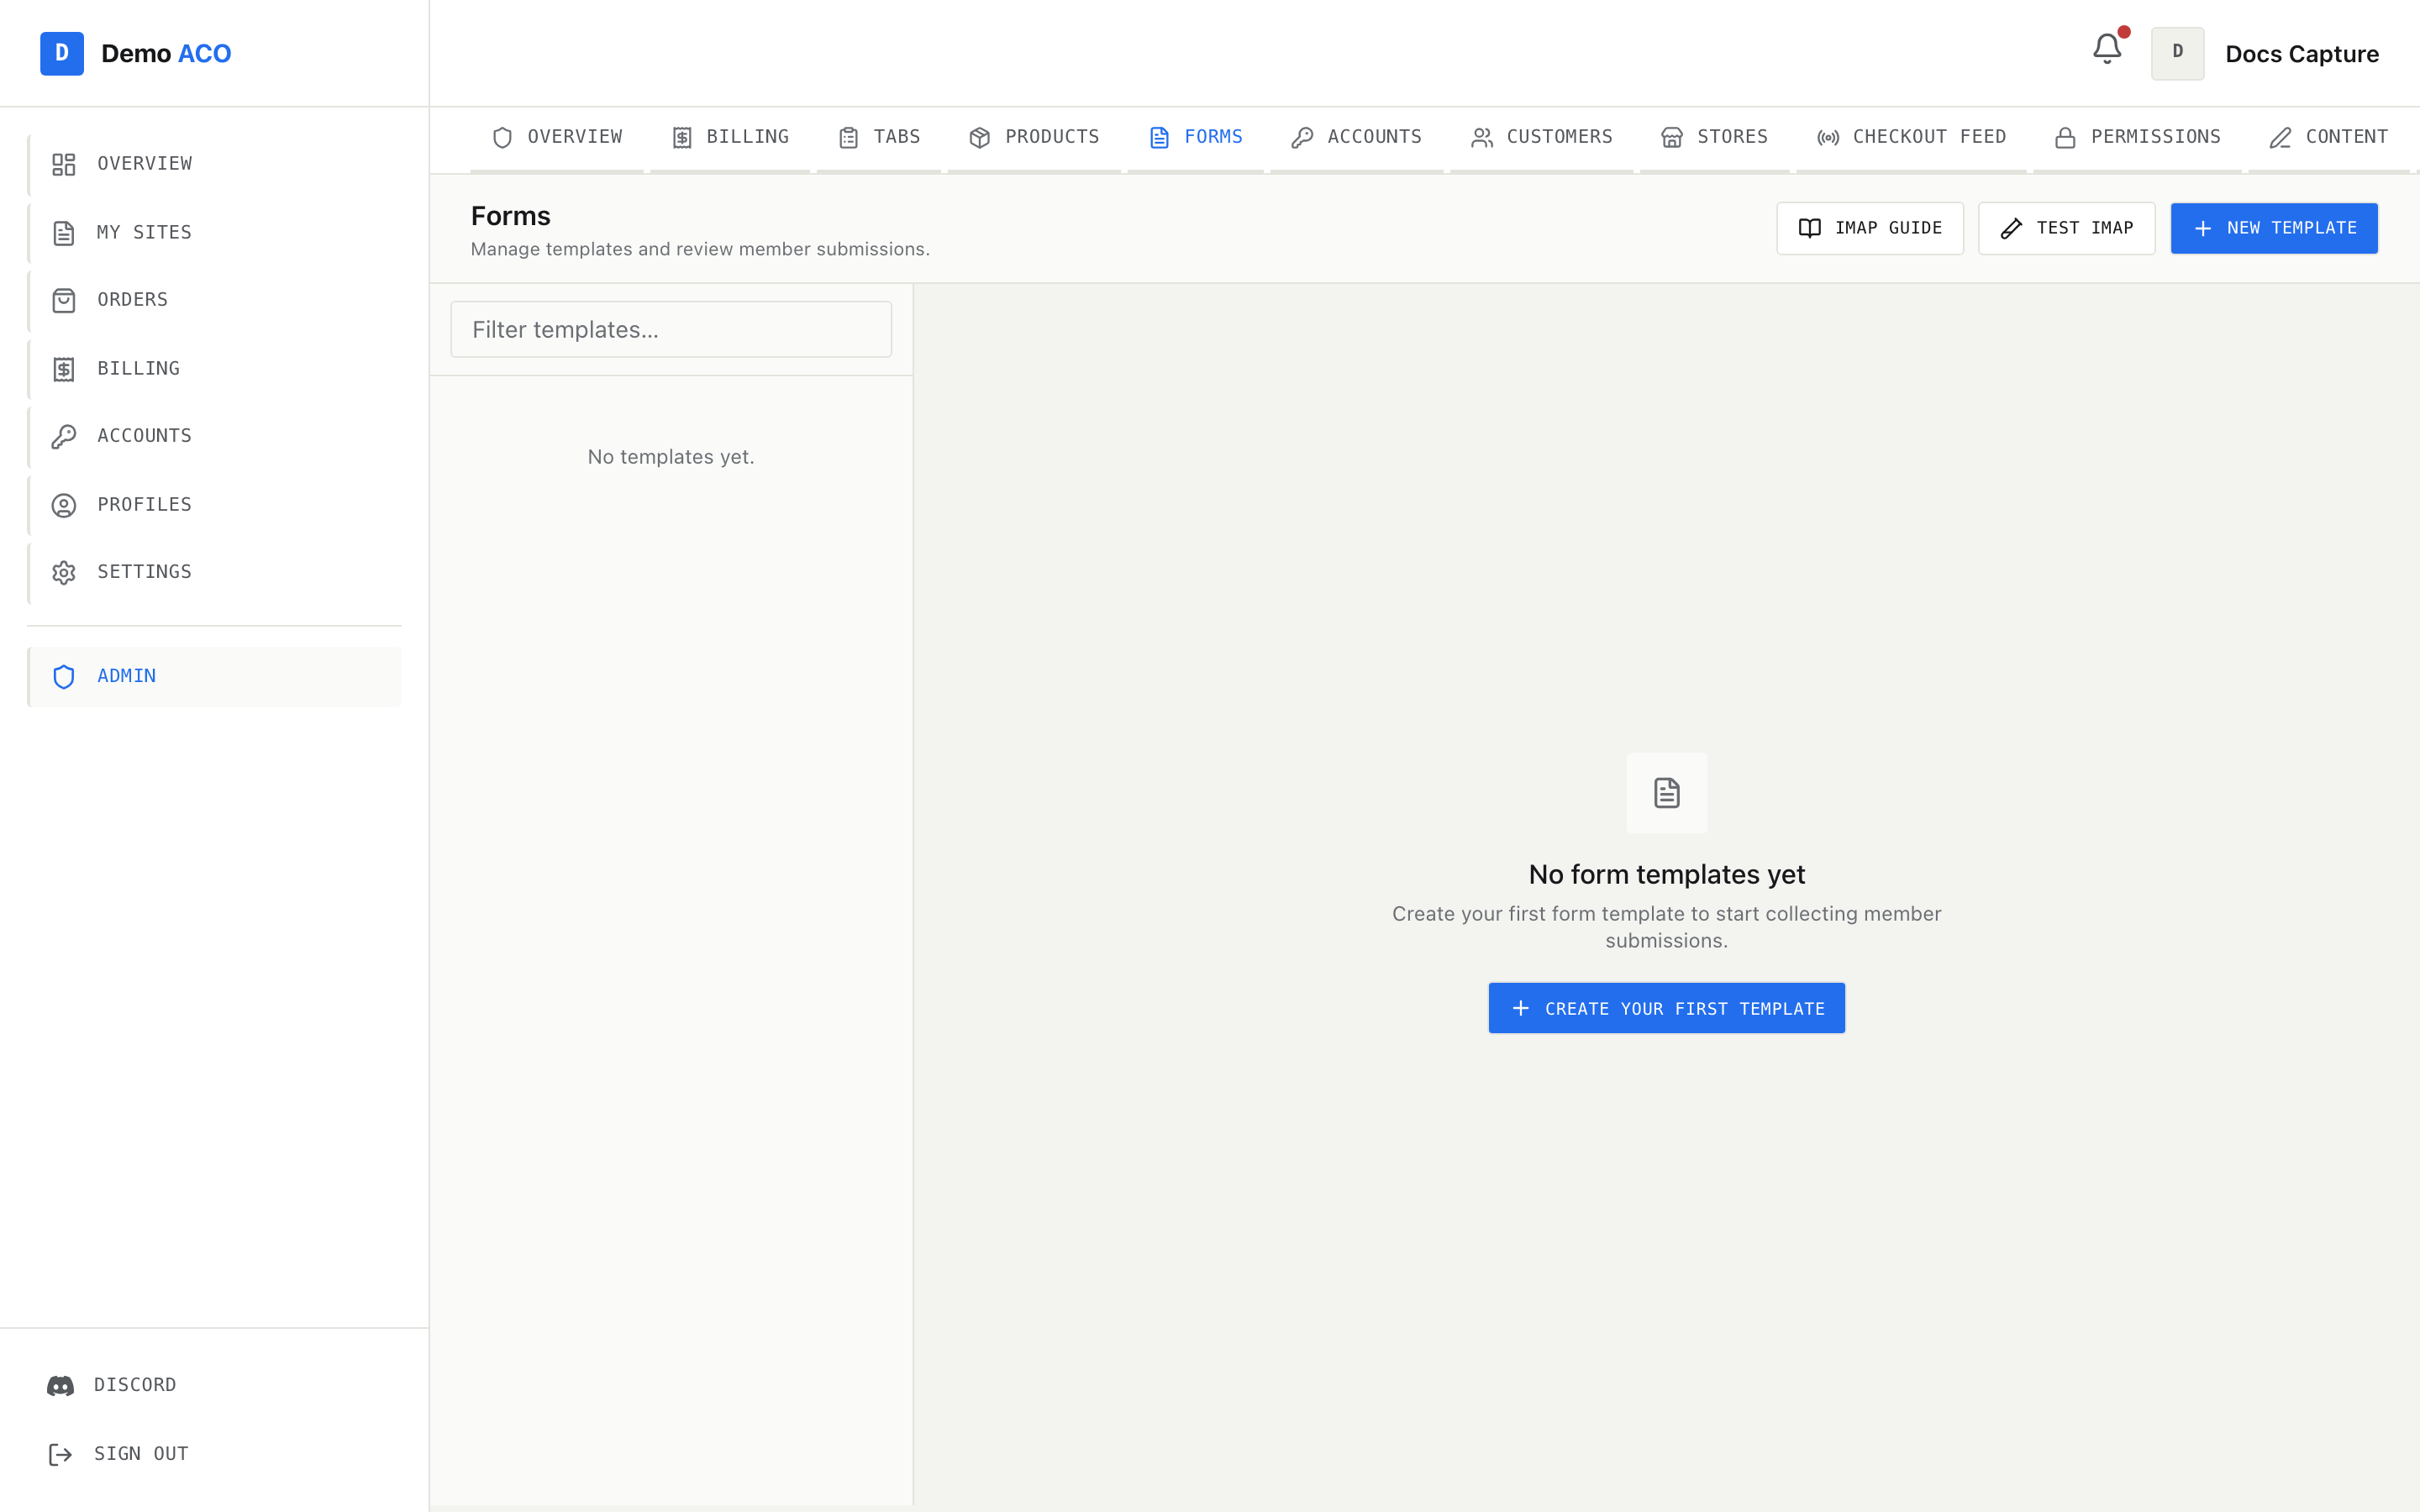Click the Demo ACO logo badge
The height and width of the screenshot is (1512, 2420).
[x=62, y=53]
